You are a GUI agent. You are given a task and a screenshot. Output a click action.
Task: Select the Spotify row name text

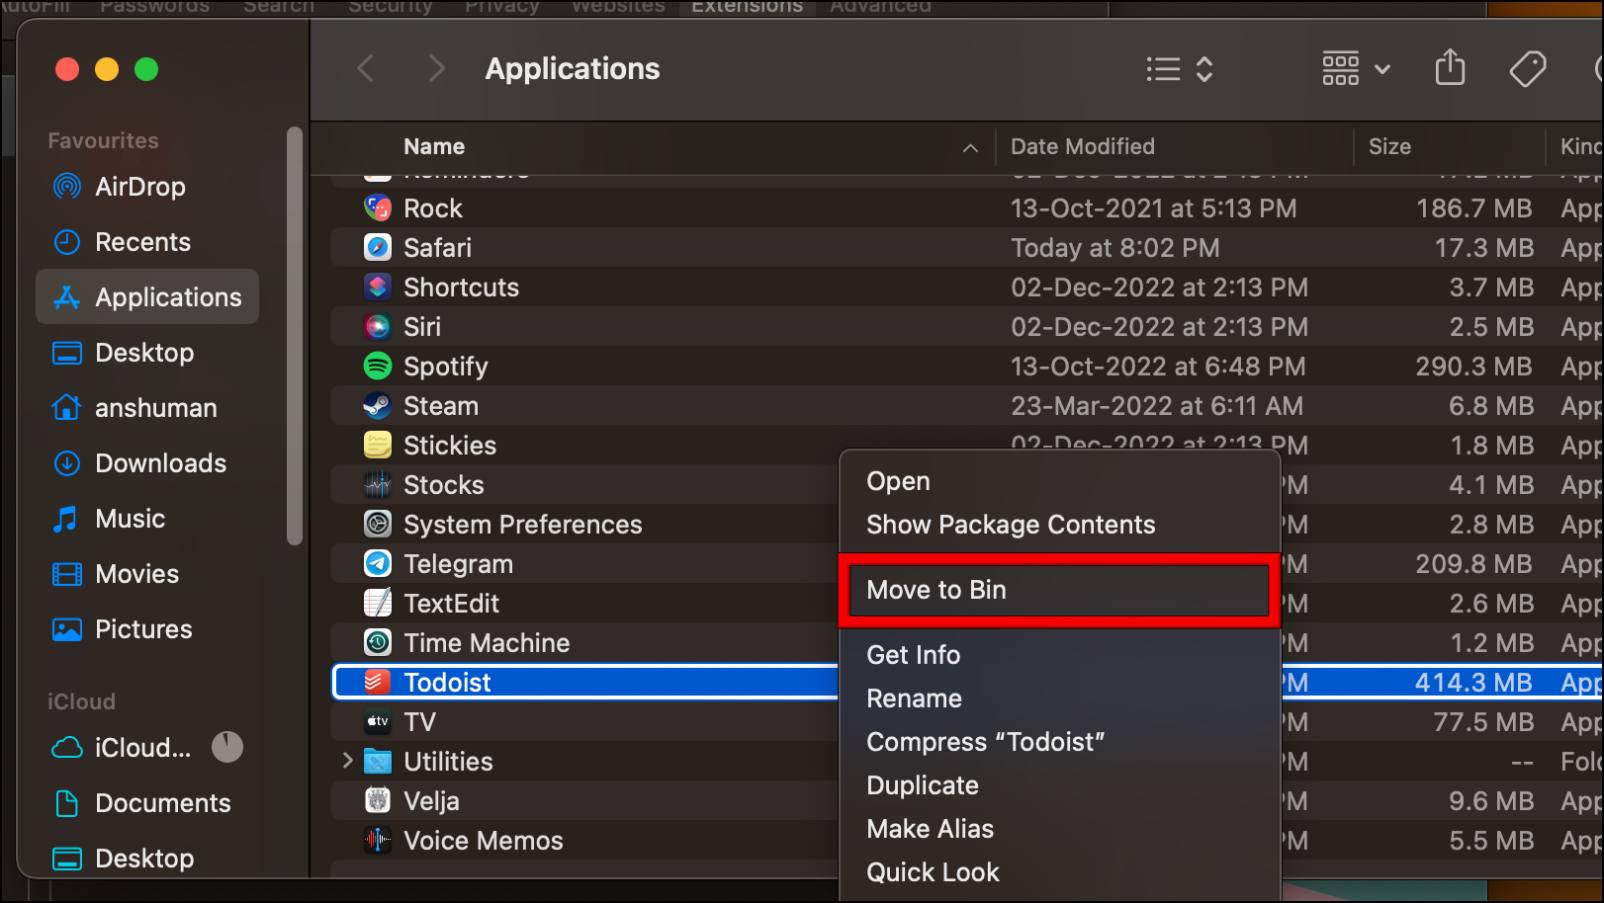445,366
